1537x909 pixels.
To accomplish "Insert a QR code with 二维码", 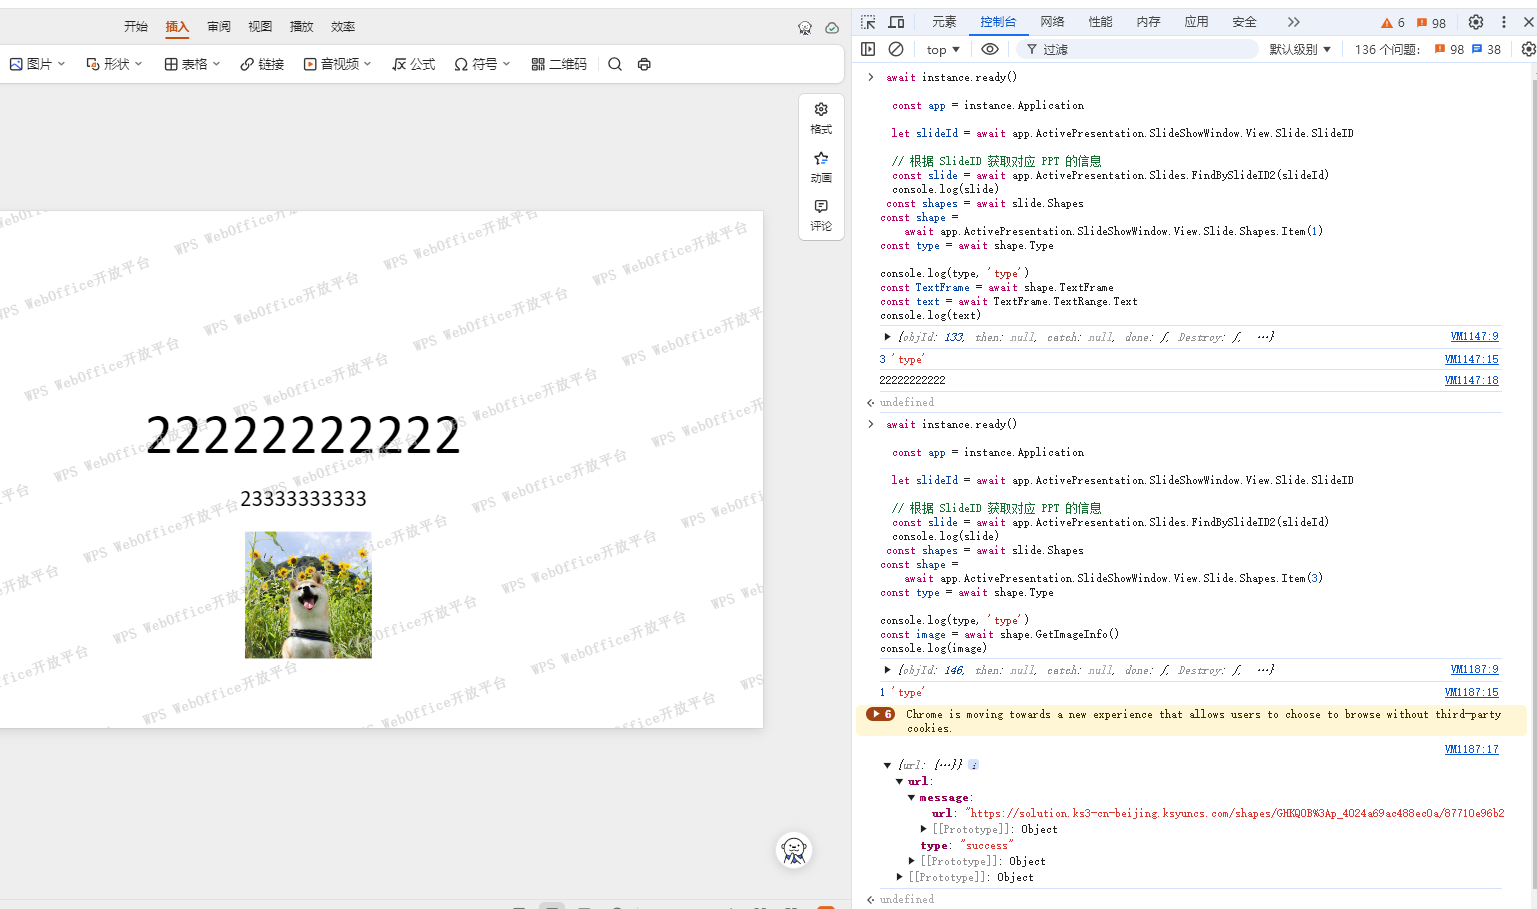I will [559, 64].
